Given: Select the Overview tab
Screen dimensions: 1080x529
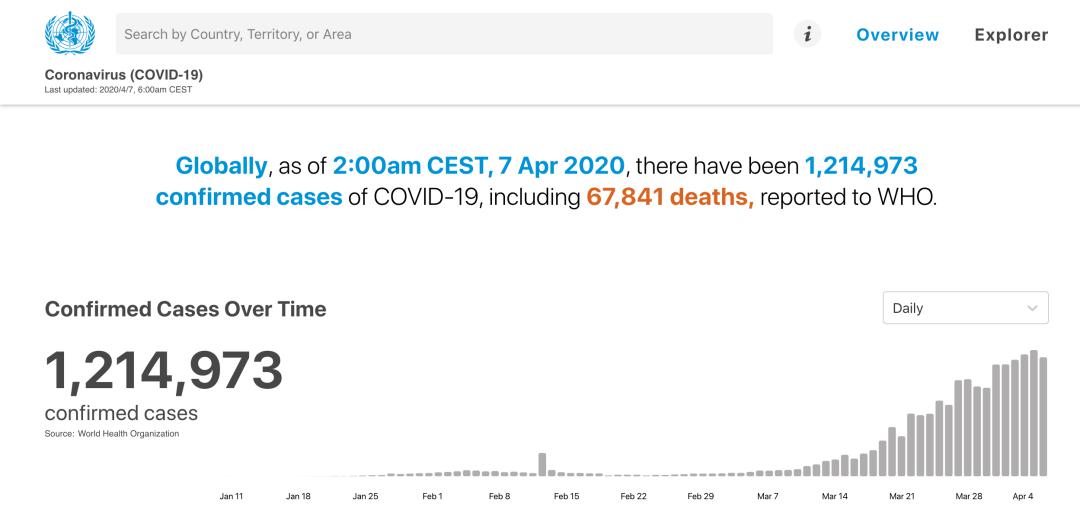Looking at the screenshot, I should point(897,34).
